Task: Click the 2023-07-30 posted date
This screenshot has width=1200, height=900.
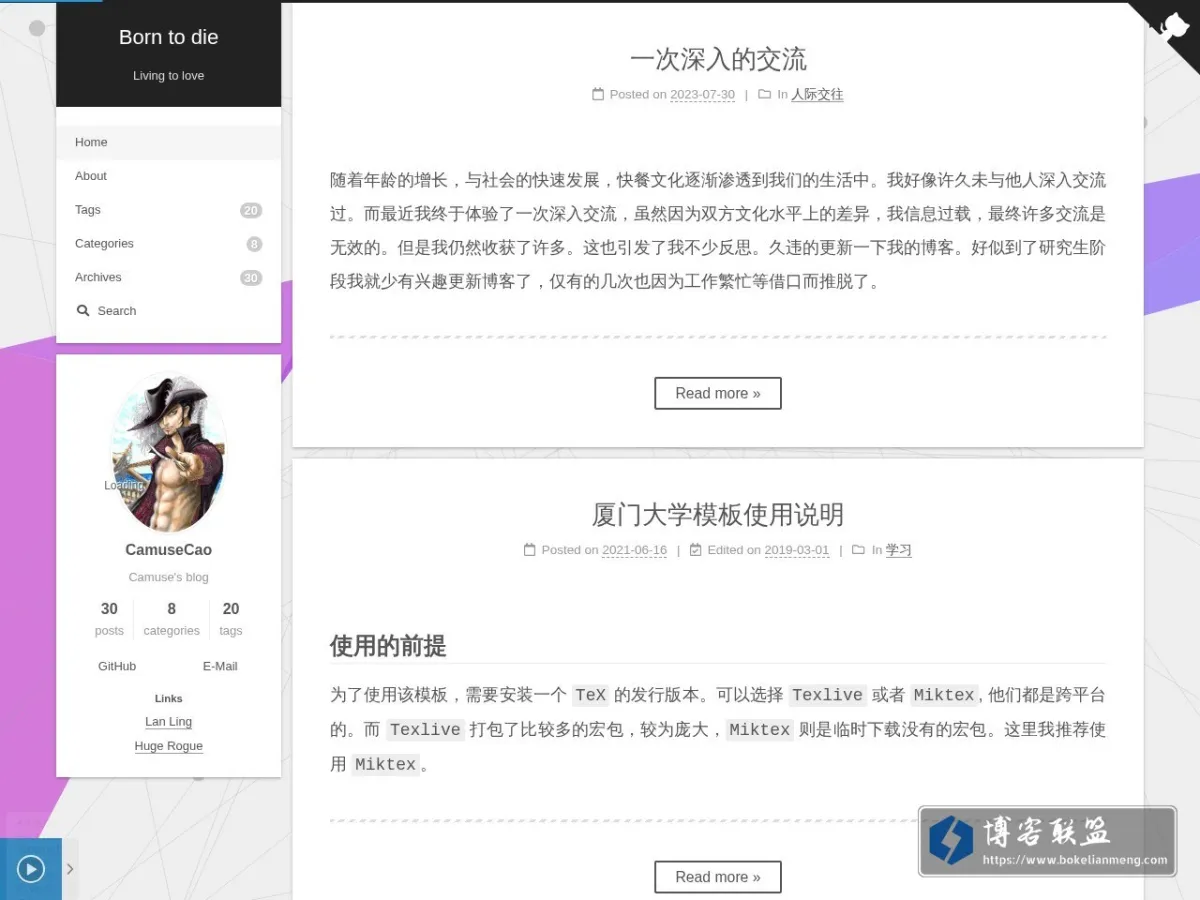Action: [702, 95]
